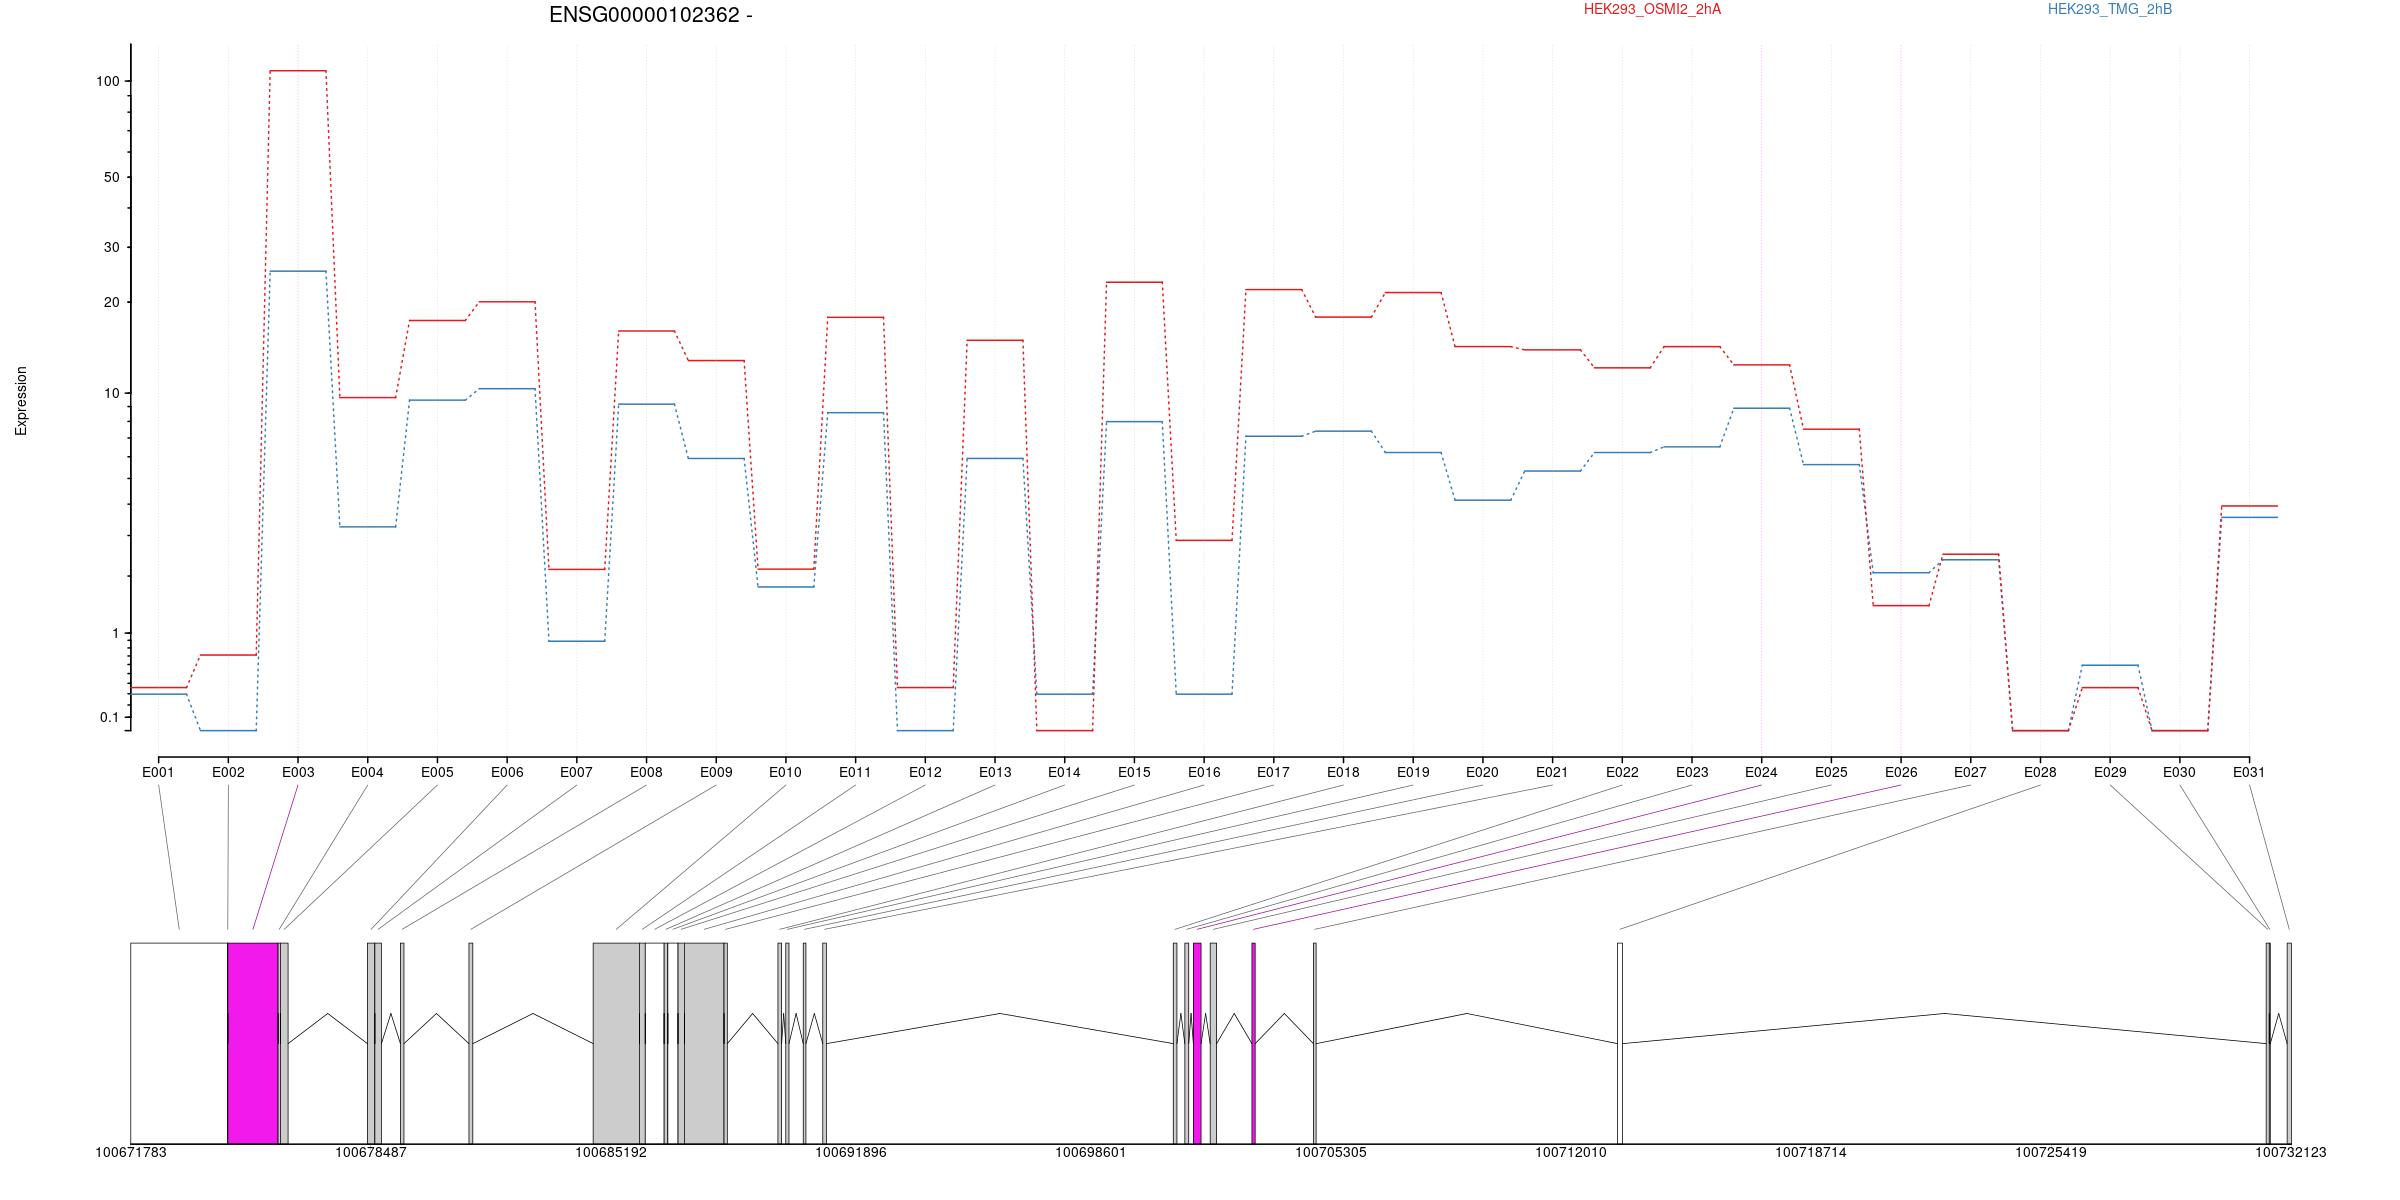
Task: Click exon label E005
Action: 437,773
